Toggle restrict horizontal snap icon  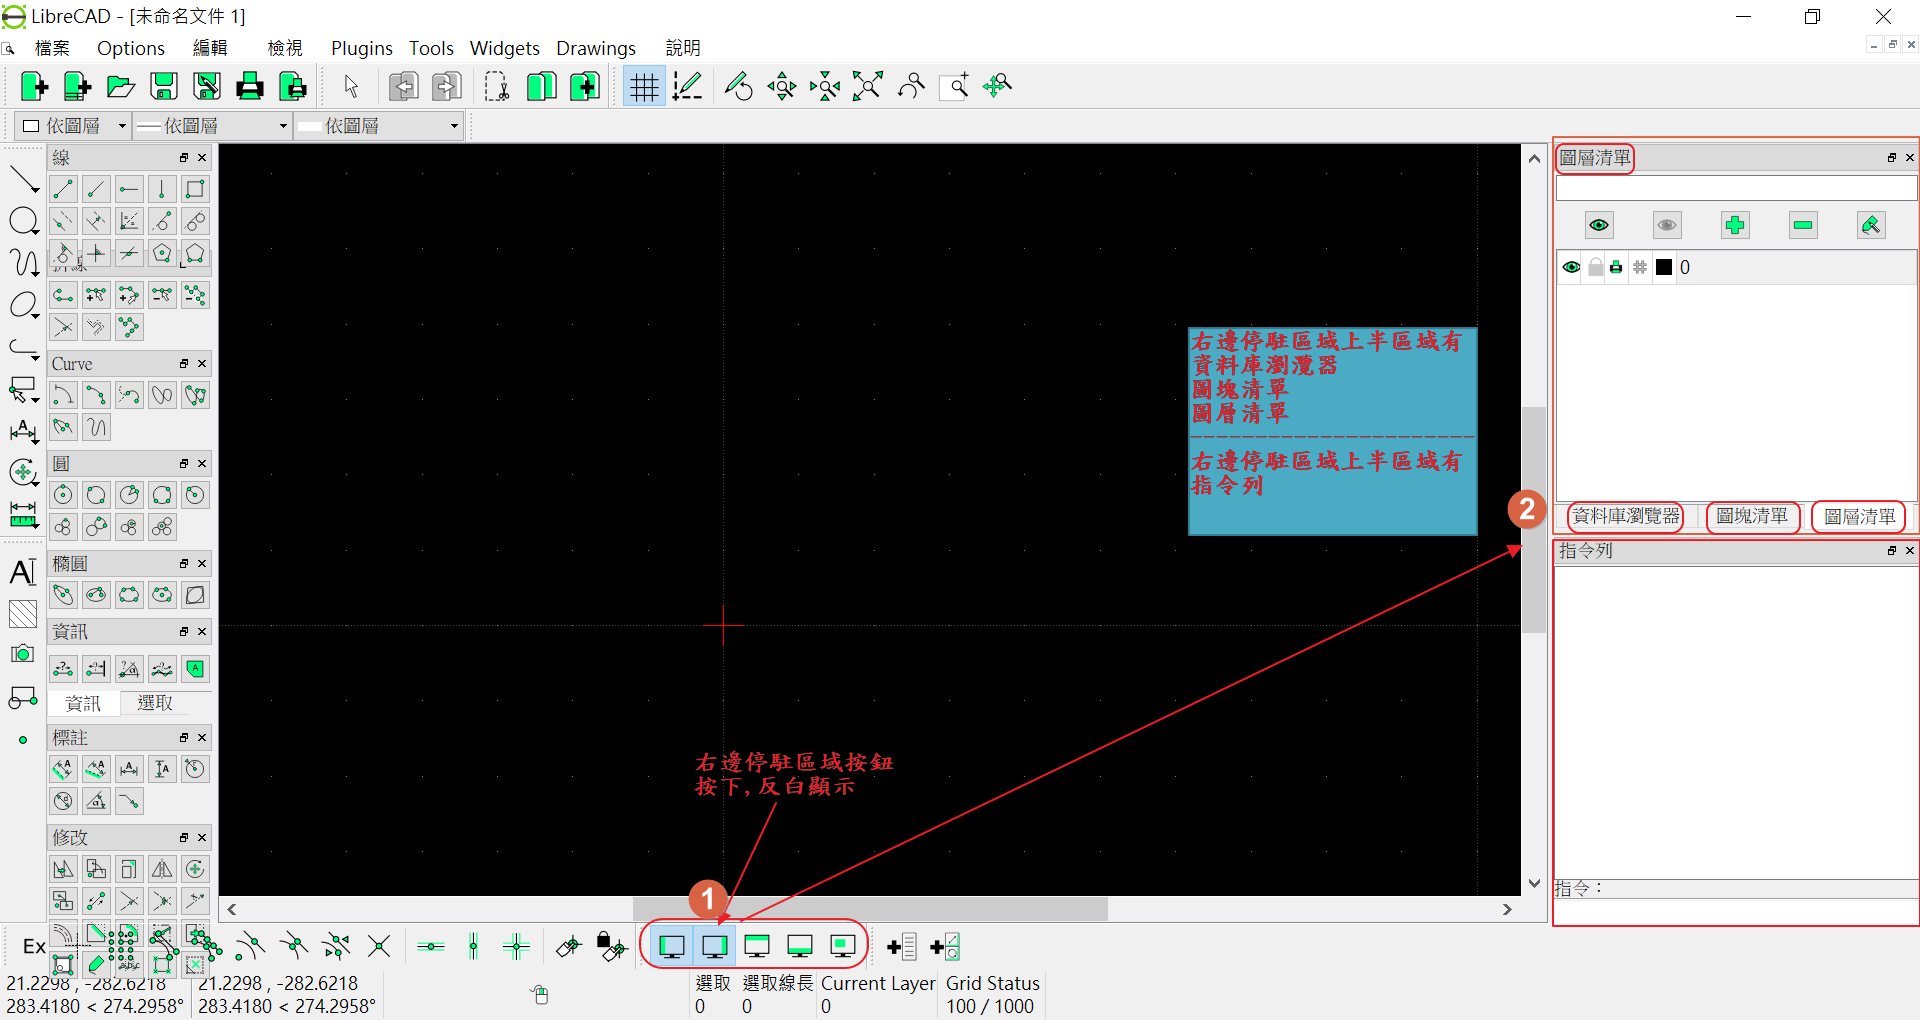click(x=431, y=946)
